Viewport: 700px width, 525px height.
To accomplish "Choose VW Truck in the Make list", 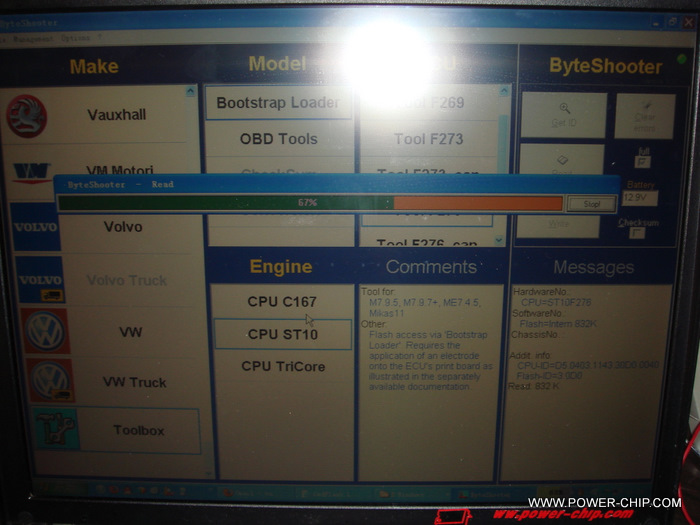I will 134,382.
